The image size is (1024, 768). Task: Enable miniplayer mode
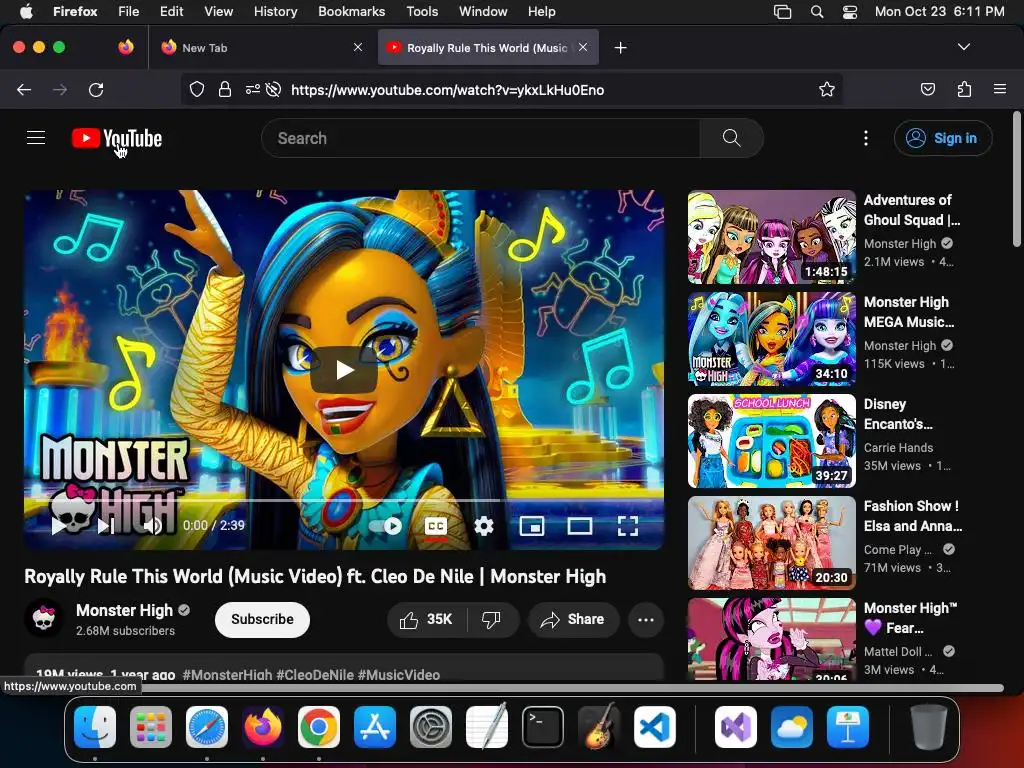tap(532, 526)
